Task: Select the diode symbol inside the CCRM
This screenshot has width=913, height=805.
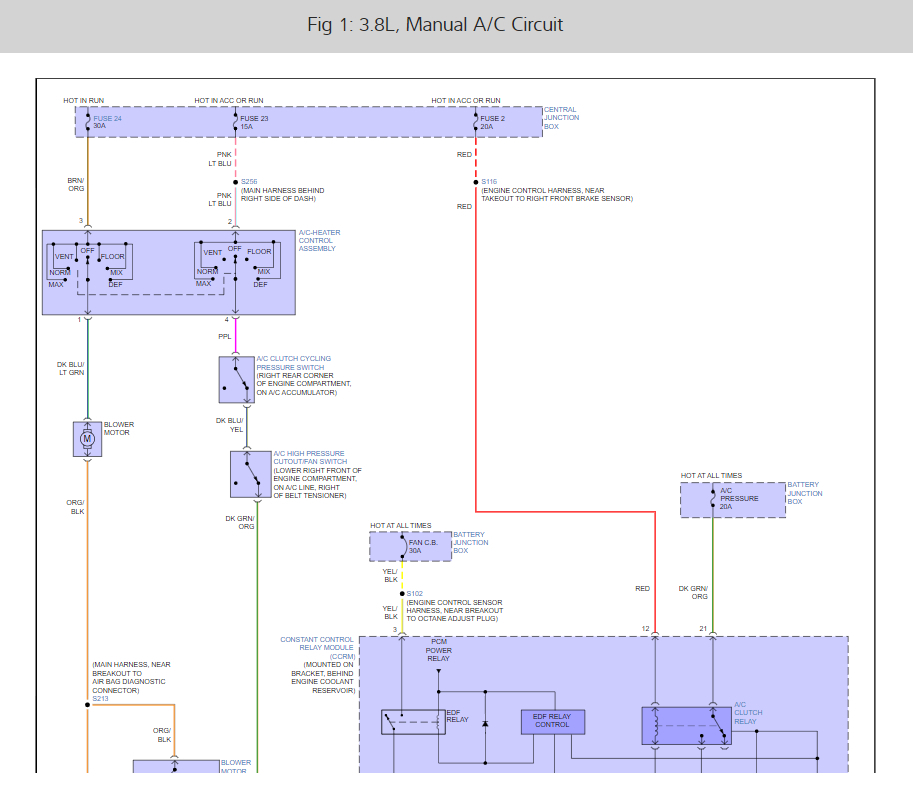Action: tap(485, 723)
